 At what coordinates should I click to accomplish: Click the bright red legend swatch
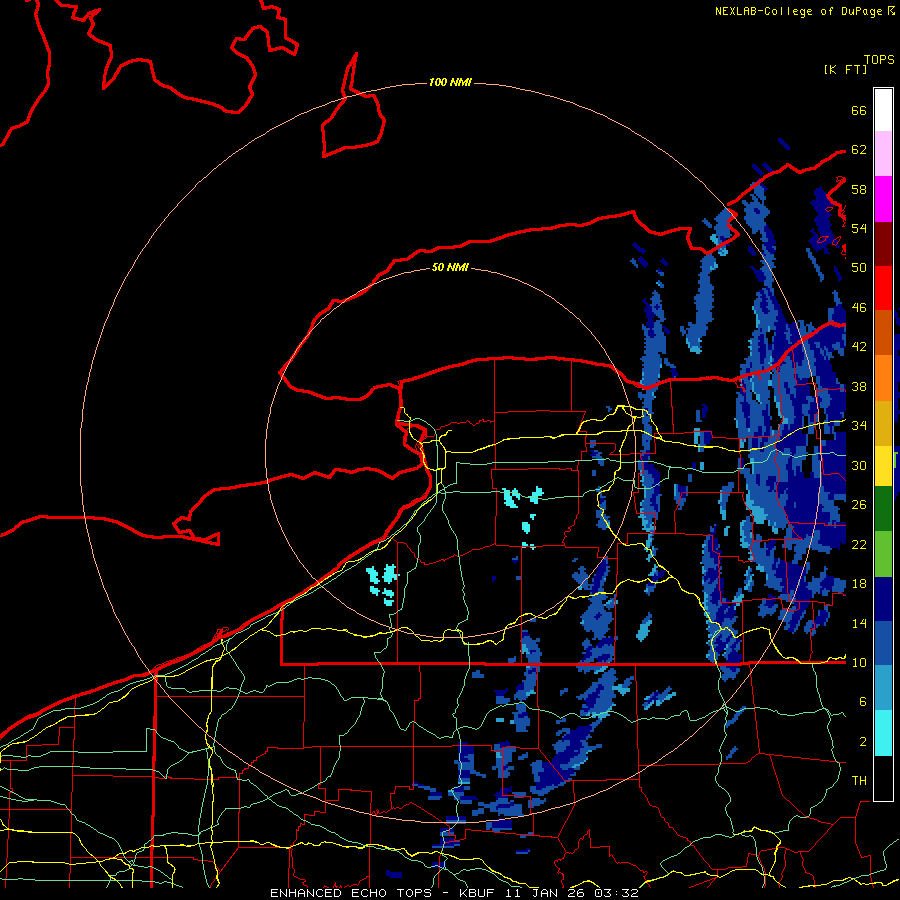(x=883, y=288)
